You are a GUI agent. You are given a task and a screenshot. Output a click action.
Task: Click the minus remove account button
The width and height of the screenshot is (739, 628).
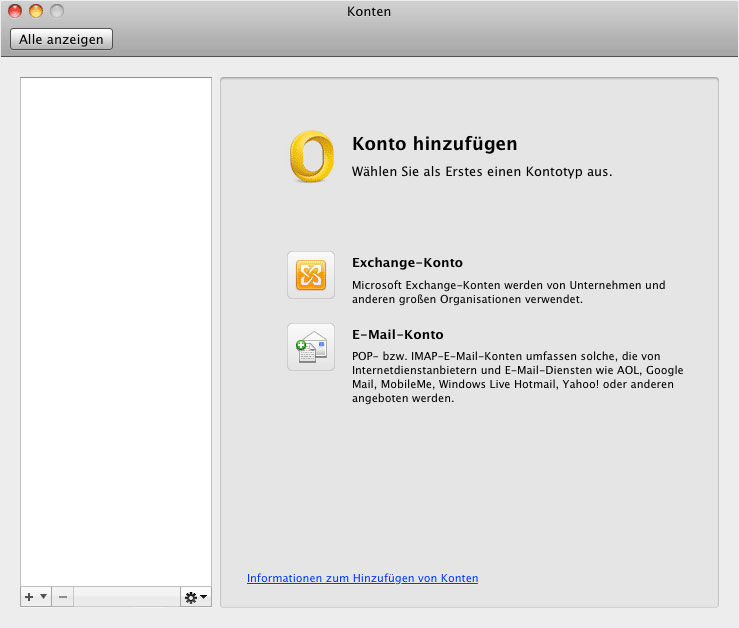[63, 597]
